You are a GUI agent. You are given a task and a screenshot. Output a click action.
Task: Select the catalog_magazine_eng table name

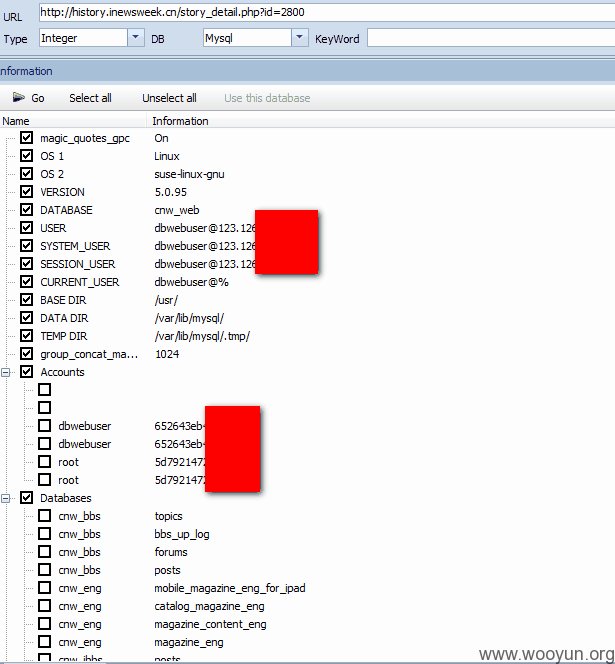209,606
